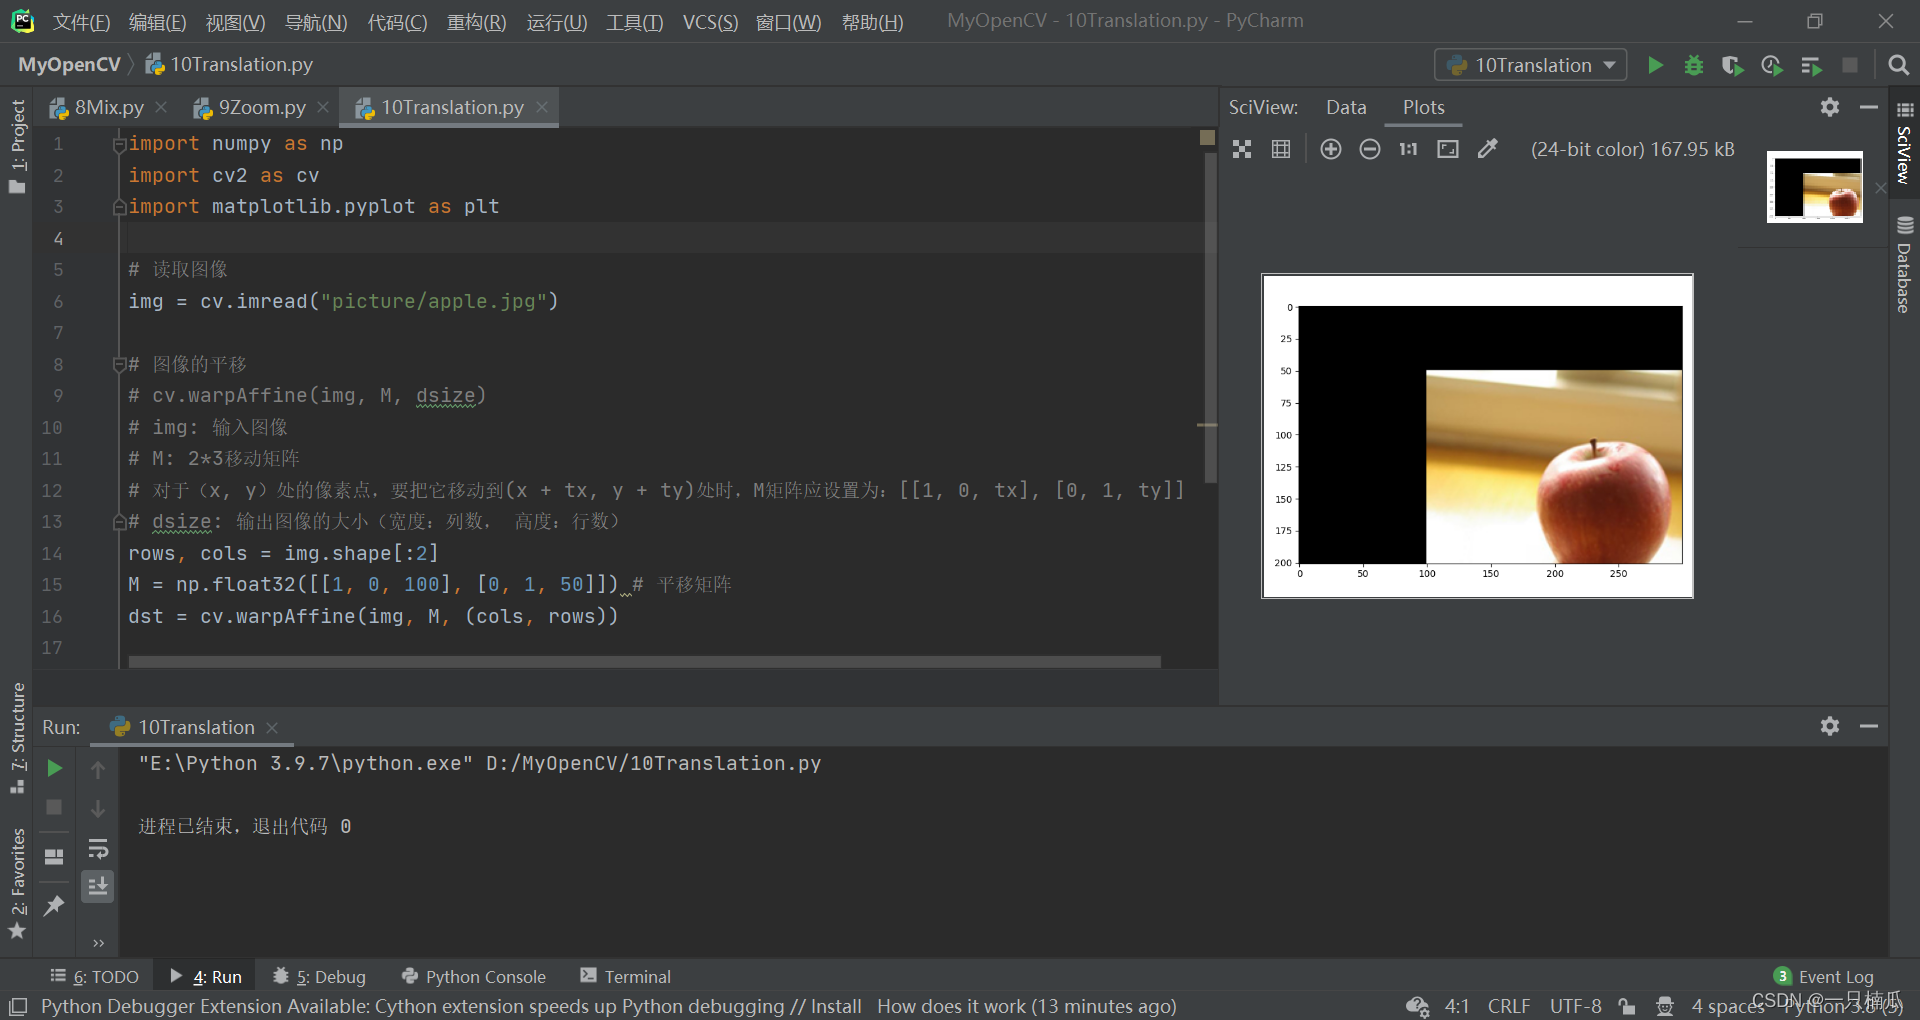Zoom in on the SciView plot

coord(1330,149)
